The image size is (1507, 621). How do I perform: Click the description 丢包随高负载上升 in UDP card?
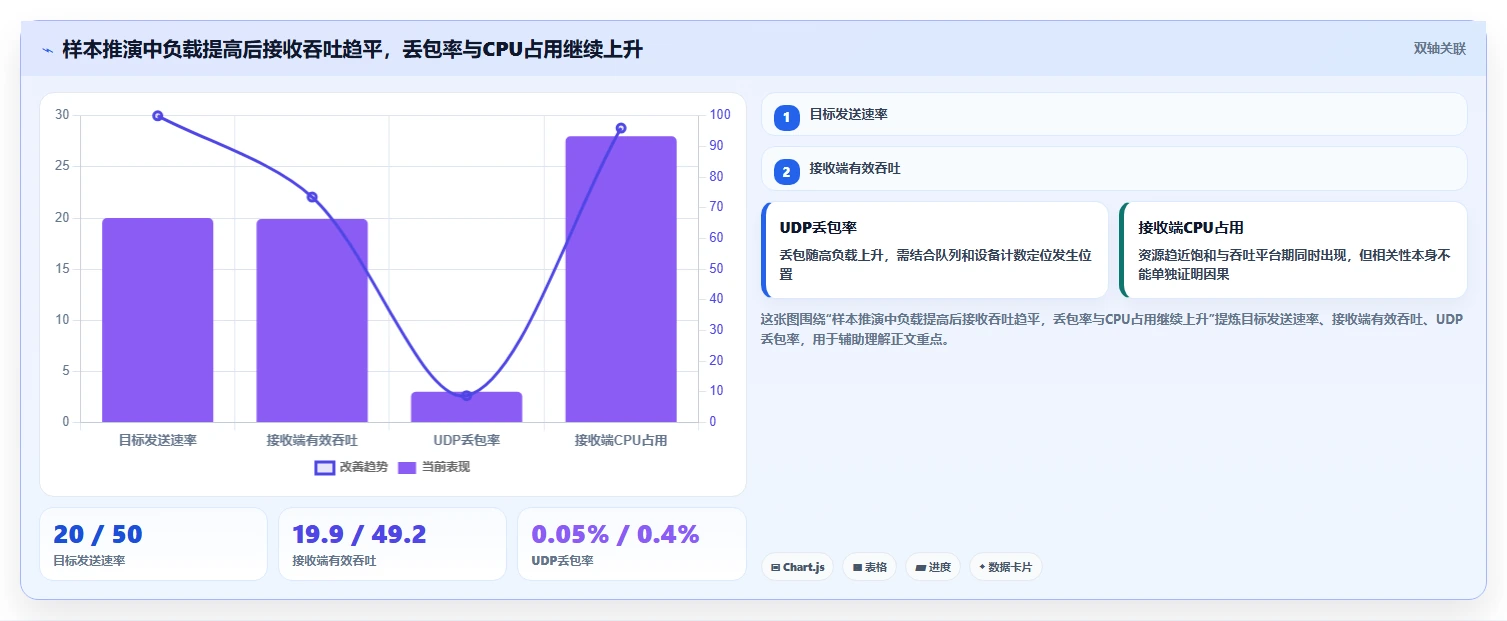pos(934,264)
